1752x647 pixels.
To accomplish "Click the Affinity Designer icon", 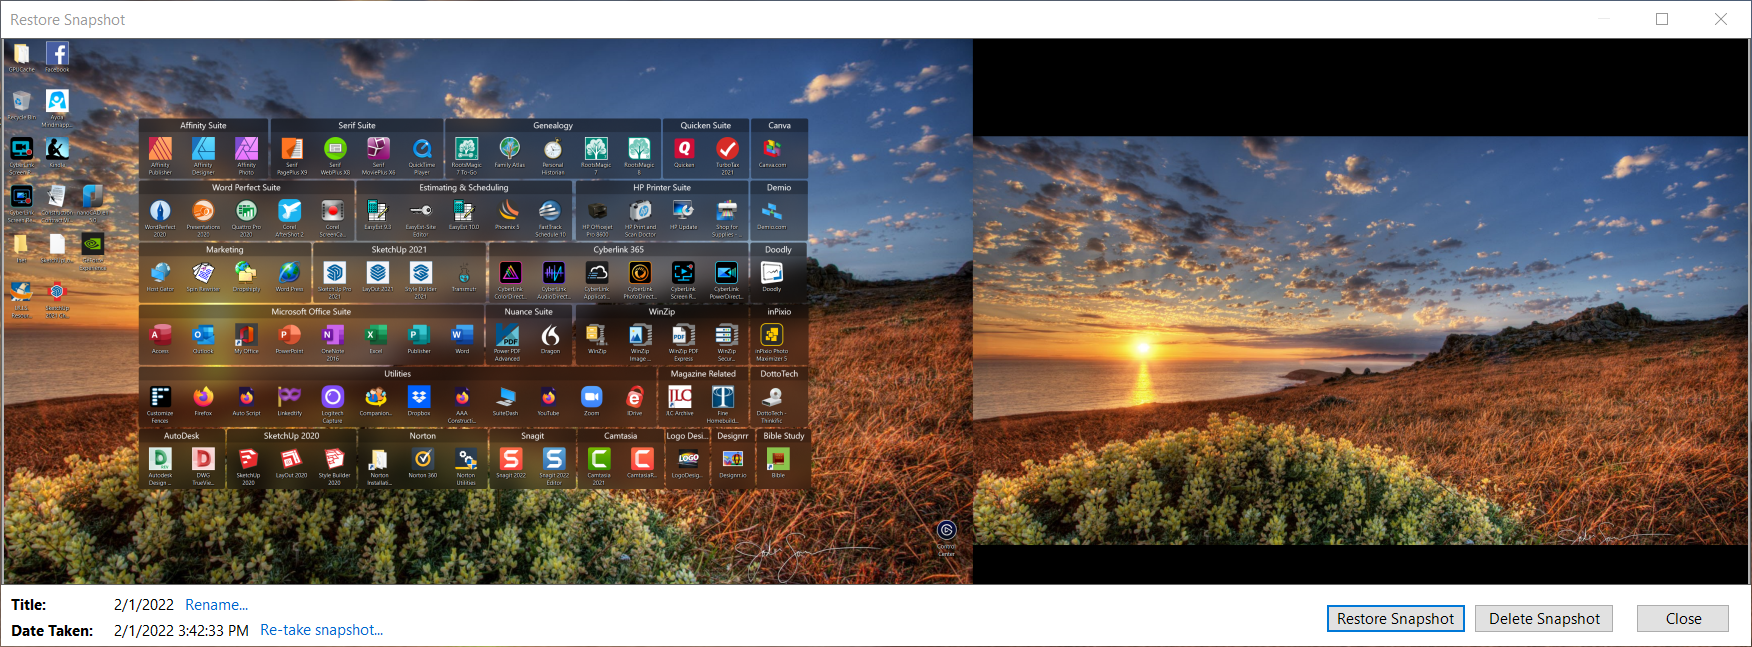I will point(203,155).
